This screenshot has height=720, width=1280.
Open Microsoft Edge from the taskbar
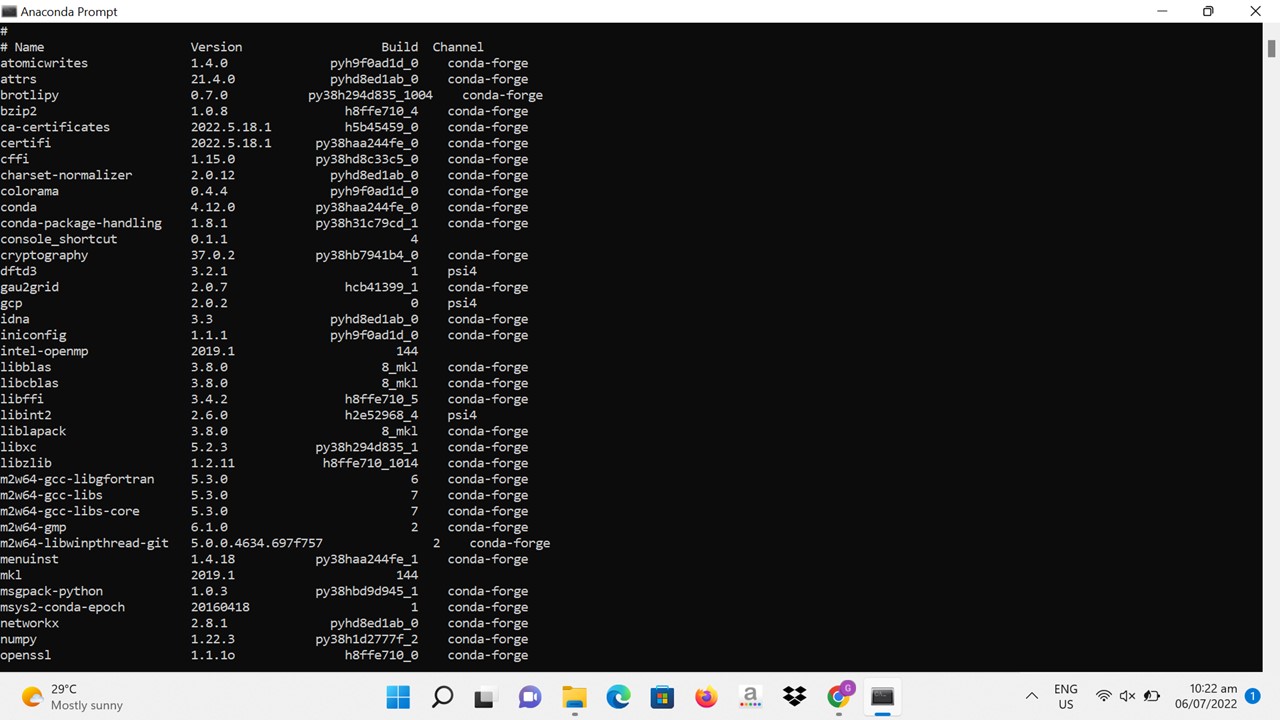click(x=618, y=697)
